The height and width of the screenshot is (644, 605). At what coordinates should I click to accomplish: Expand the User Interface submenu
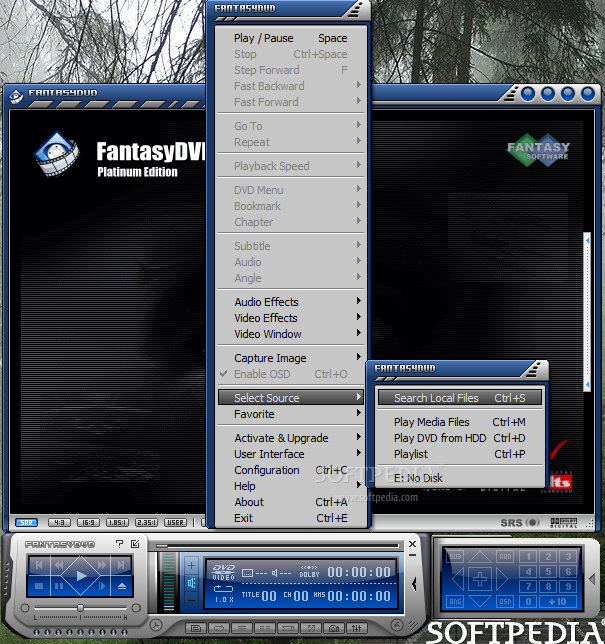291,454
